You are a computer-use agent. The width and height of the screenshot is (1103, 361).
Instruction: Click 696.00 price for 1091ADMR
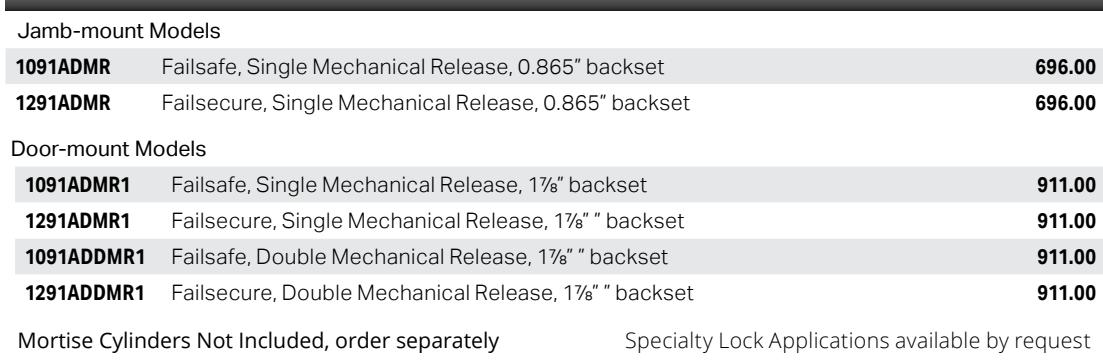pos(1065,68)
